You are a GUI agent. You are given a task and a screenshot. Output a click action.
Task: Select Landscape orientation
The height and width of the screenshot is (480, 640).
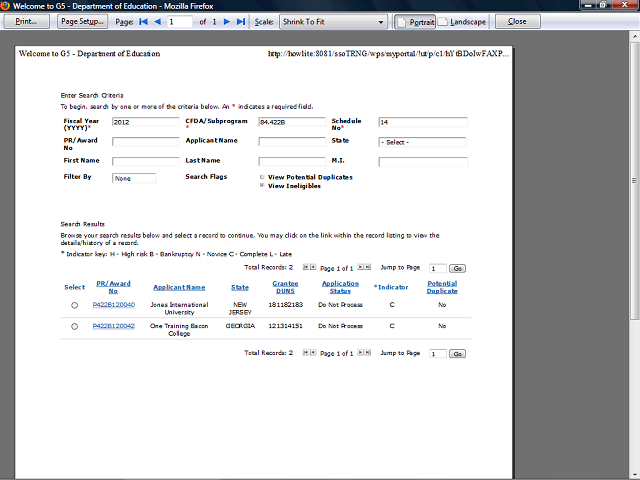(x=462, y=22)
